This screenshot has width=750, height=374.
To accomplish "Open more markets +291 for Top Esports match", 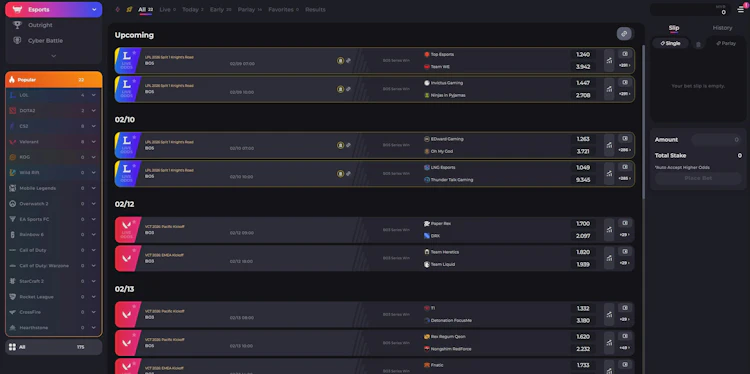I will (x=625, y=66).
